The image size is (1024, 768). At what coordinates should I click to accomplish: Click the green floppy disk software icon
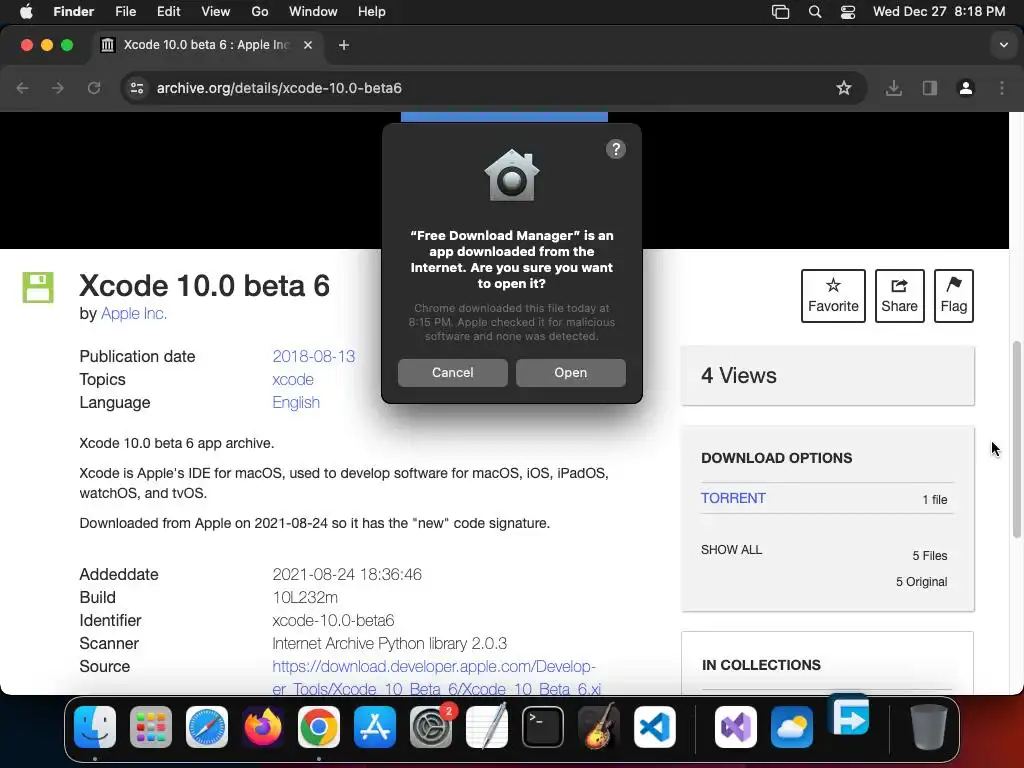pyautogui.click(x=38, y=287)
